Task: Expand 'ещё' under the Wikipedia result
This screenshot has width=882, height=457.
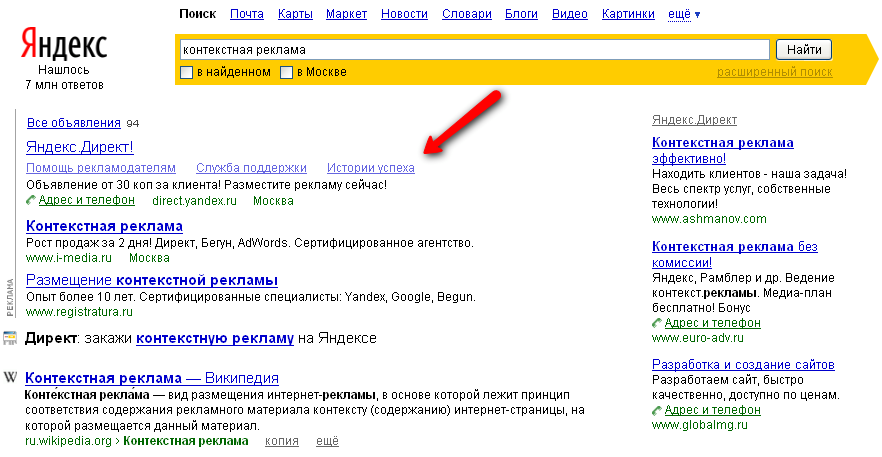Action: [327, 441]
